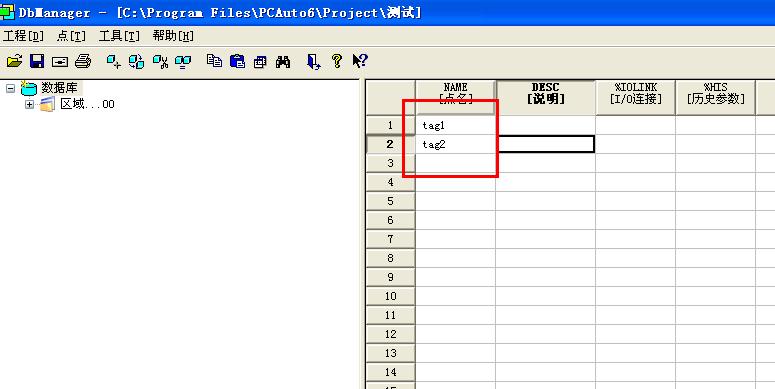Select the tag1 cell
This screenshot has width=775, height=389.
tap(456, 126)
